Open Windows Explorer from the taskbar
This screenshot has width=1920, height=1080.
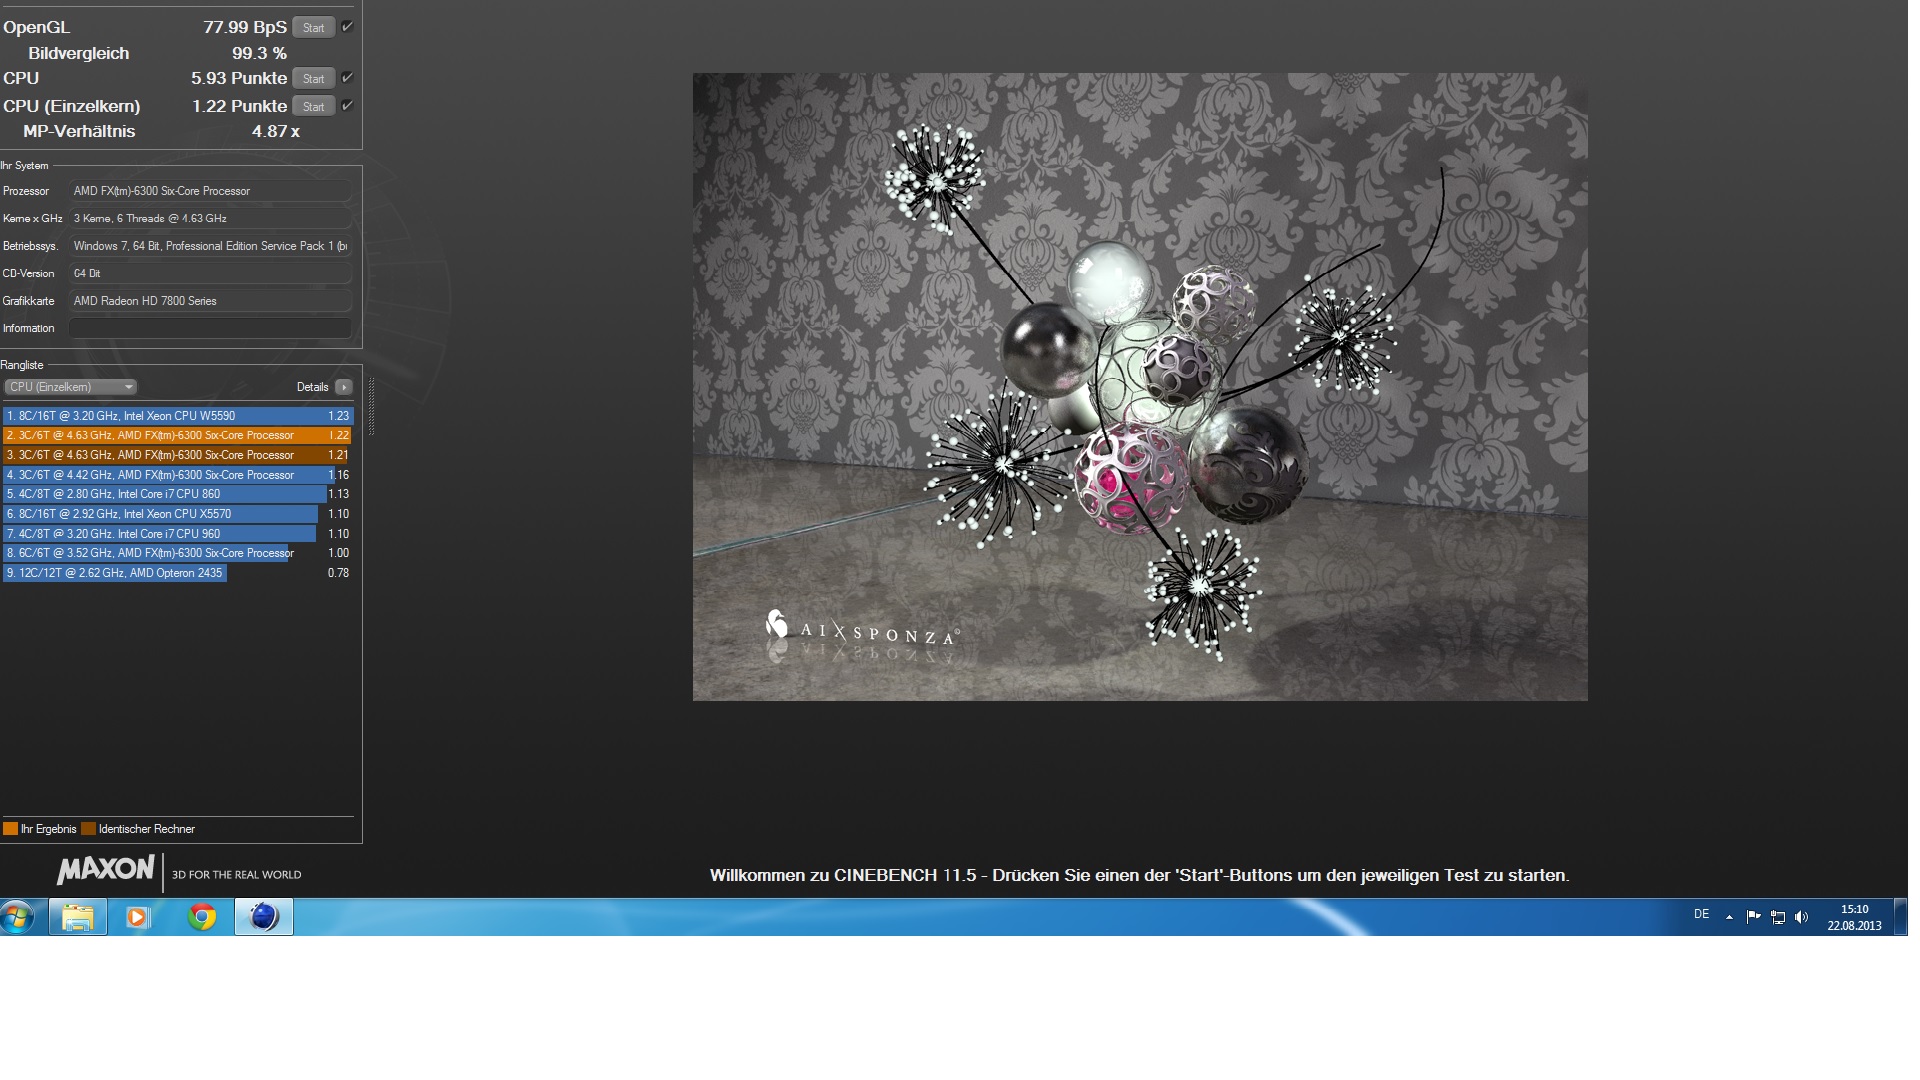78,917
